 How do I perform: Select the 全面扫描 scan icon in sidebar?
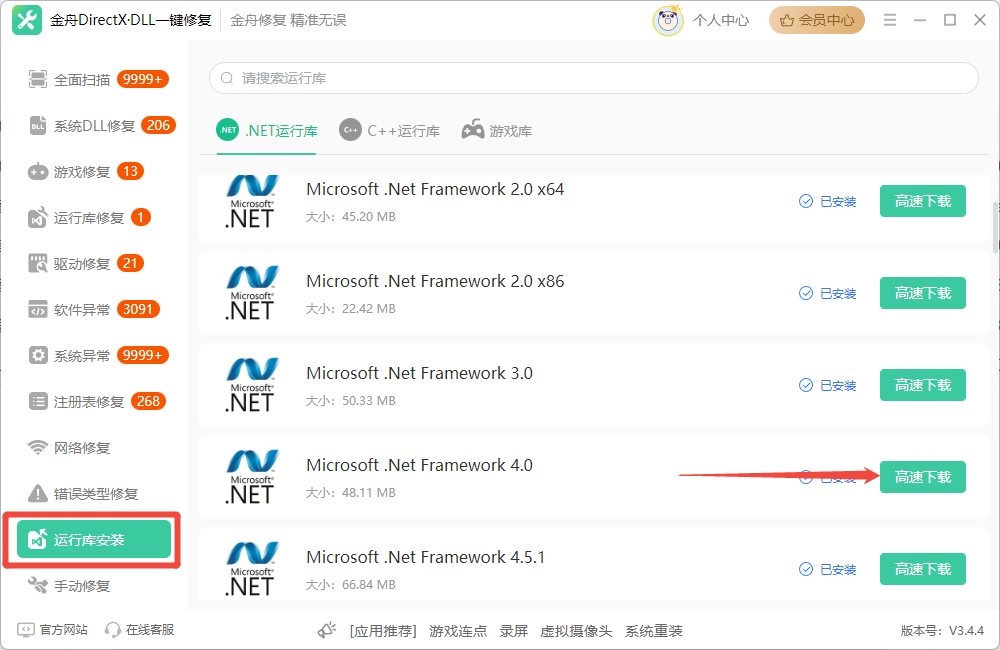click(x=38, y=78)
